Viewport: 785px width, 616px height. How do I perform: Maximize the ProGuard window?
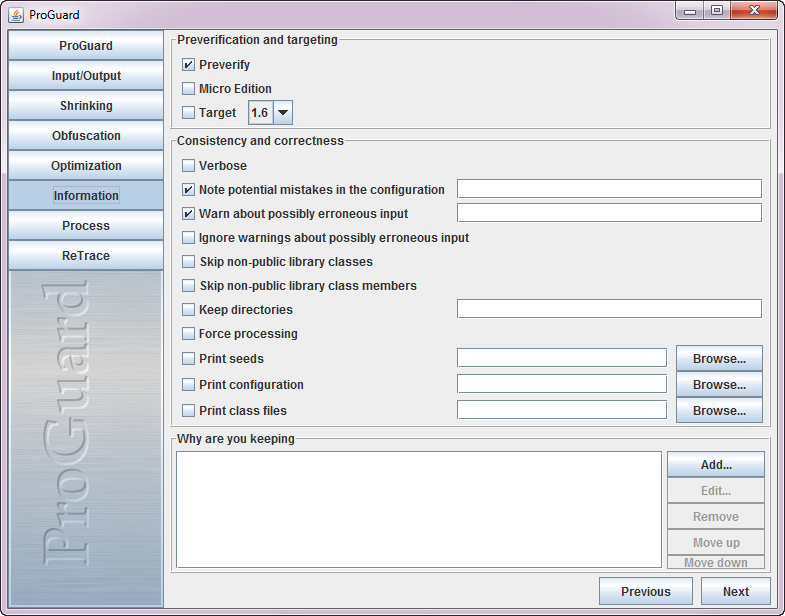click(717, 11)
